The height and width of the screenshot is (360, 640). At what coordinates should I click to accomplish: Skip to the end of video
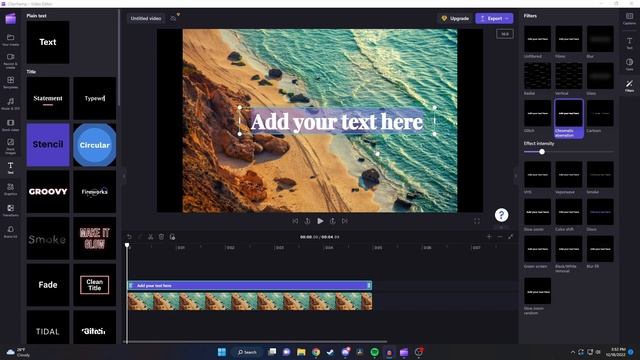pos(345,221)
